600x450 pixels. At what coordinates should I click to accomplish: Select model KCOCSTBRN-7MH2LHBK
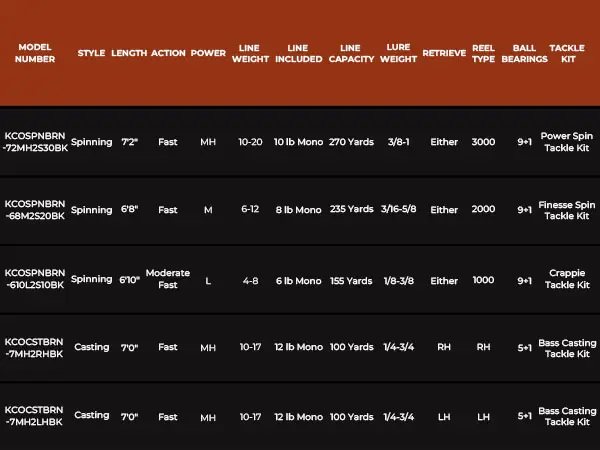(x=35, y=416)
